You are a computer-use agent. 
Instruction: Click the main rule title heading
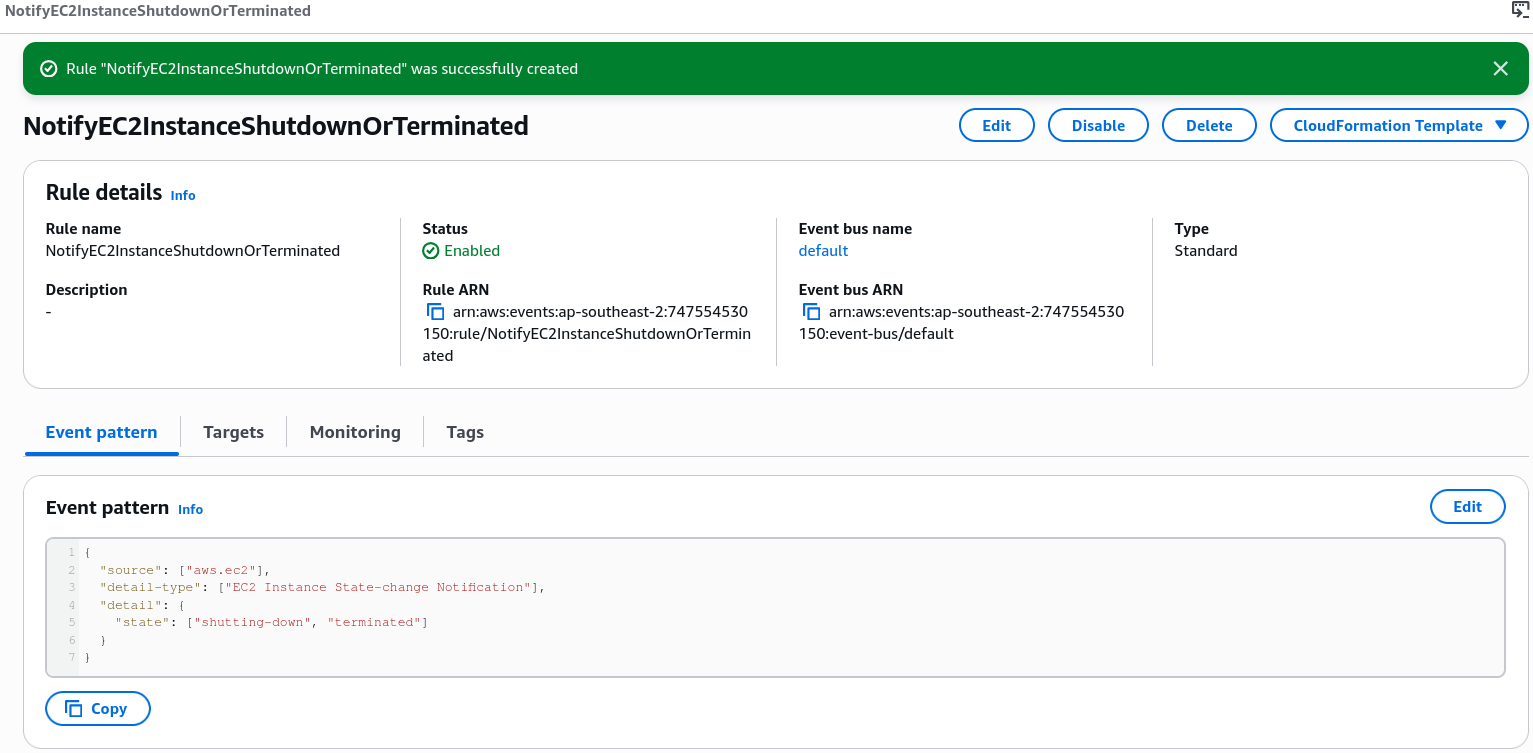276,126
